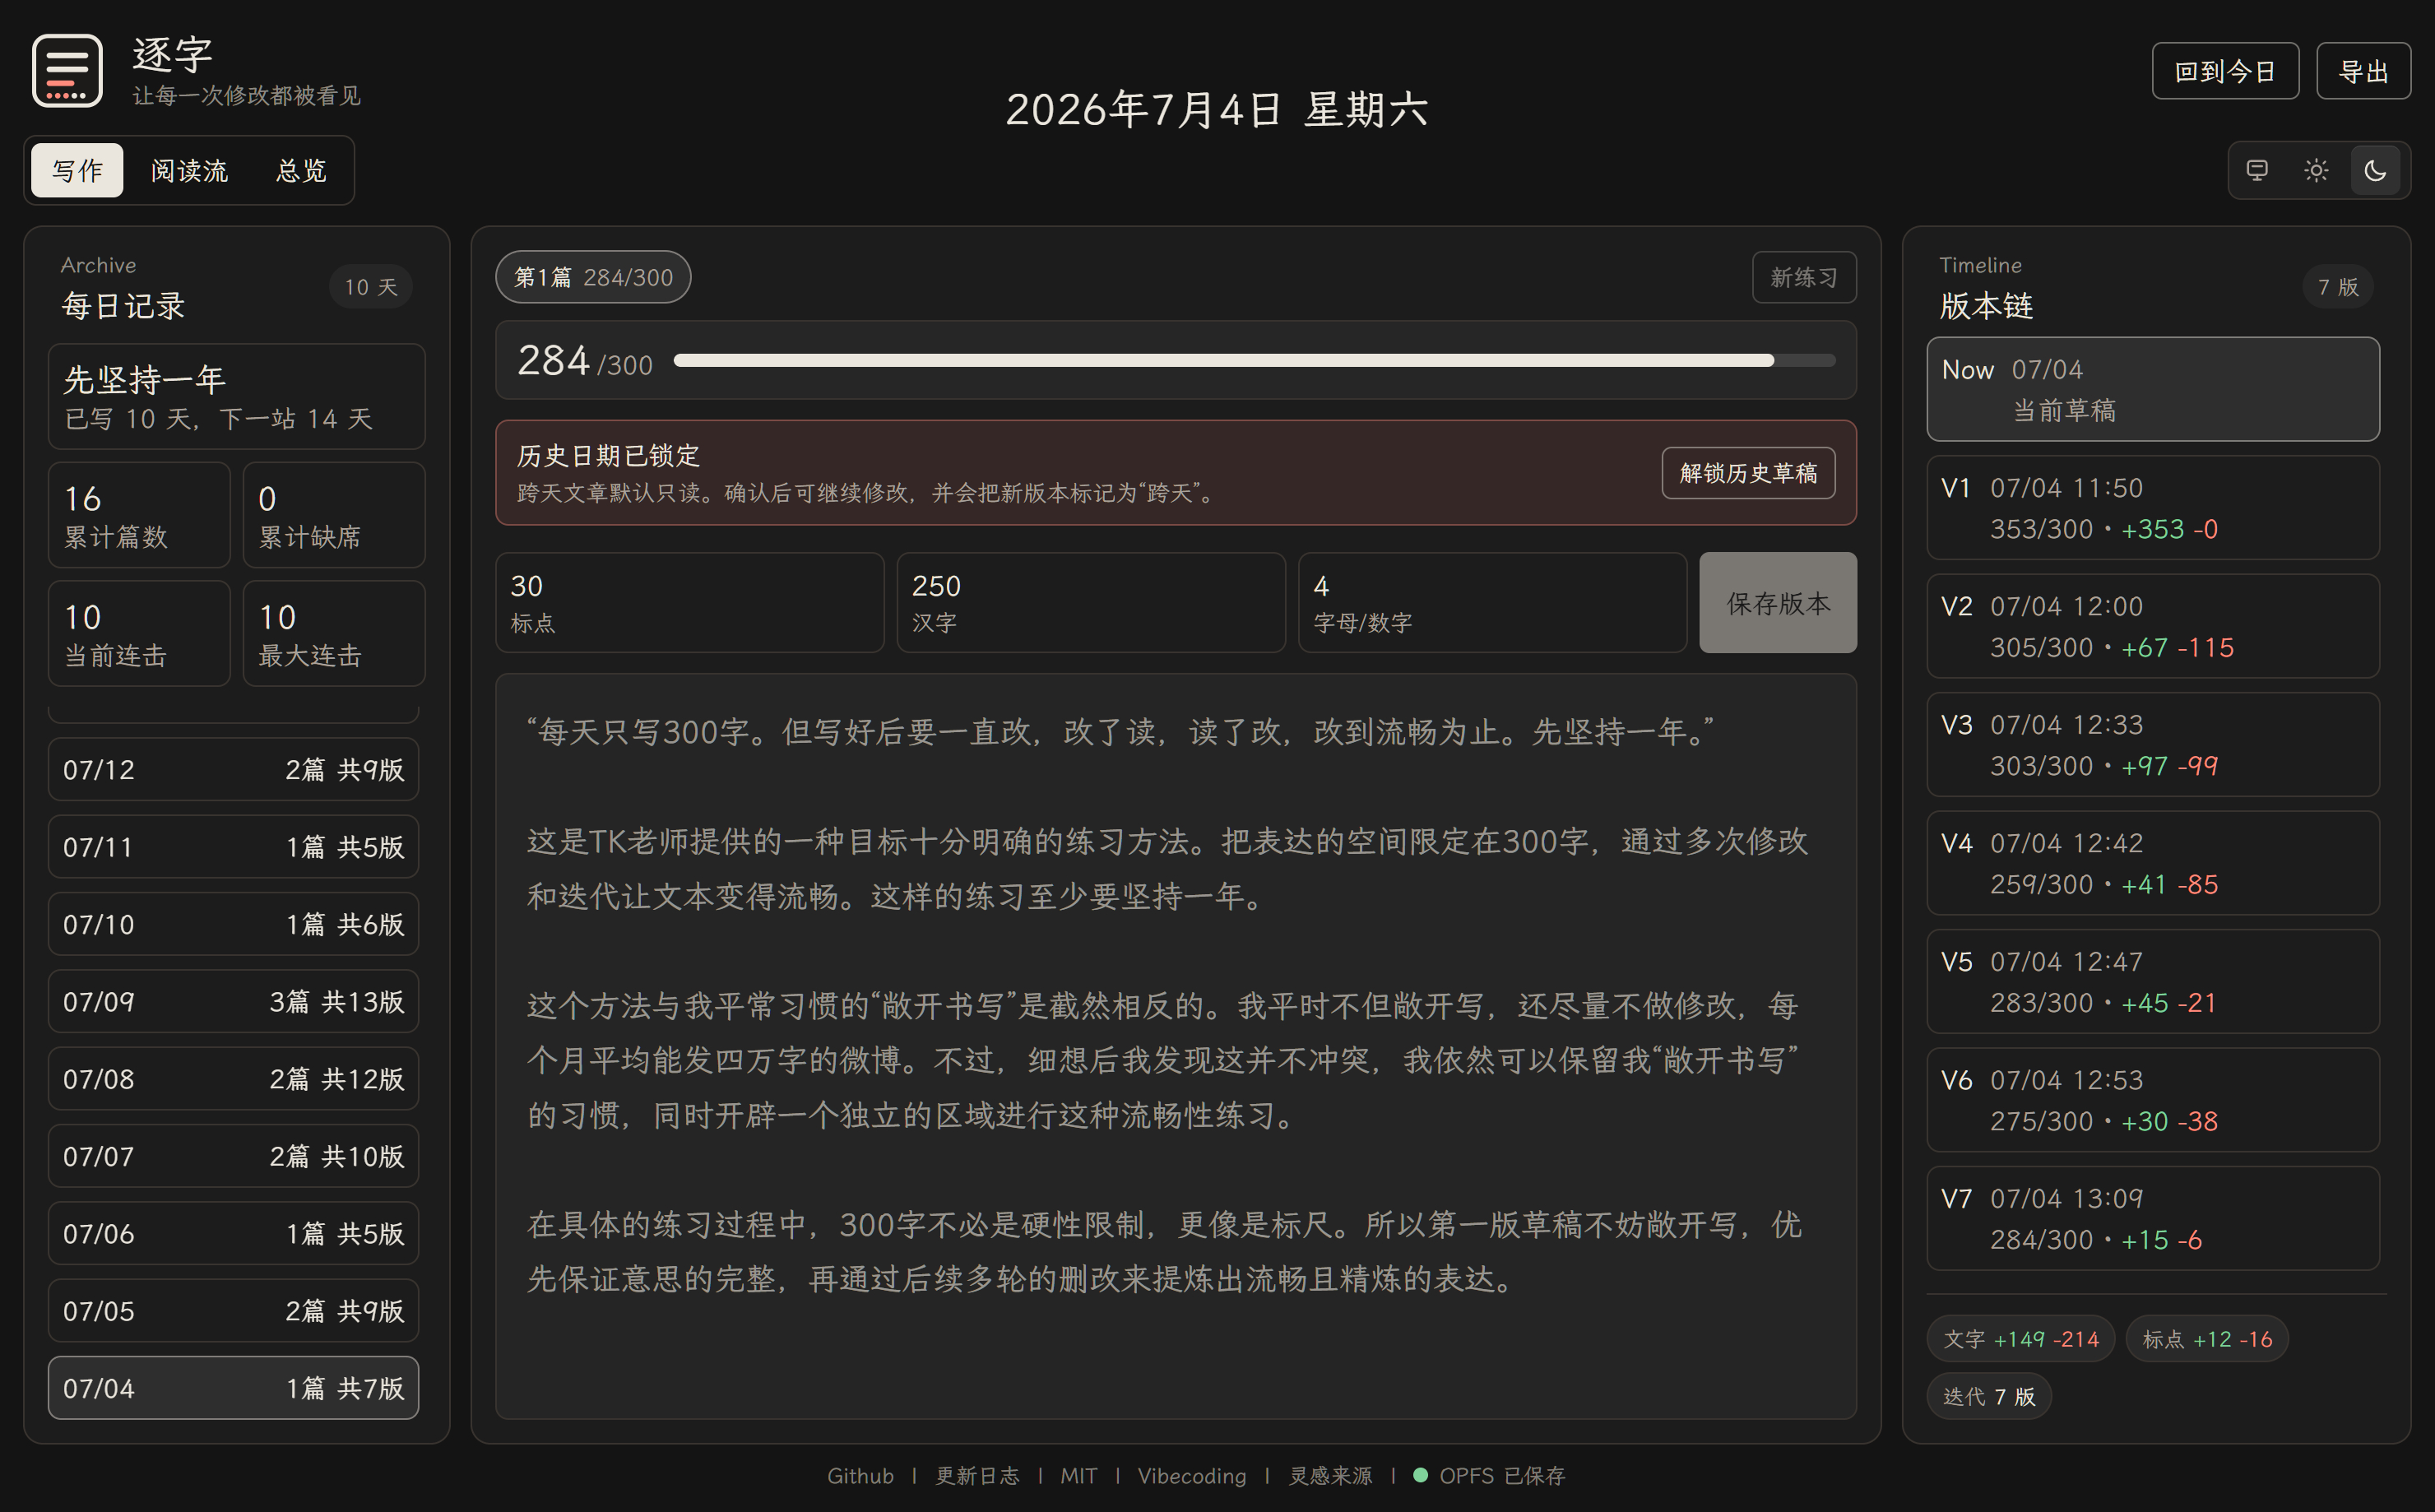Select the dark mode moon icon
Screen dimensions: 2435x1512
pos(2375,171)
